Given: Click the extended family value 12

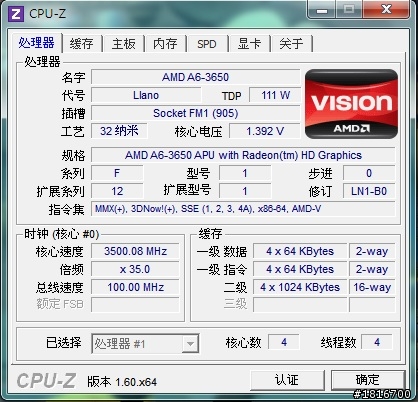Looking at the screenshot, I should [x=117, y=191].
